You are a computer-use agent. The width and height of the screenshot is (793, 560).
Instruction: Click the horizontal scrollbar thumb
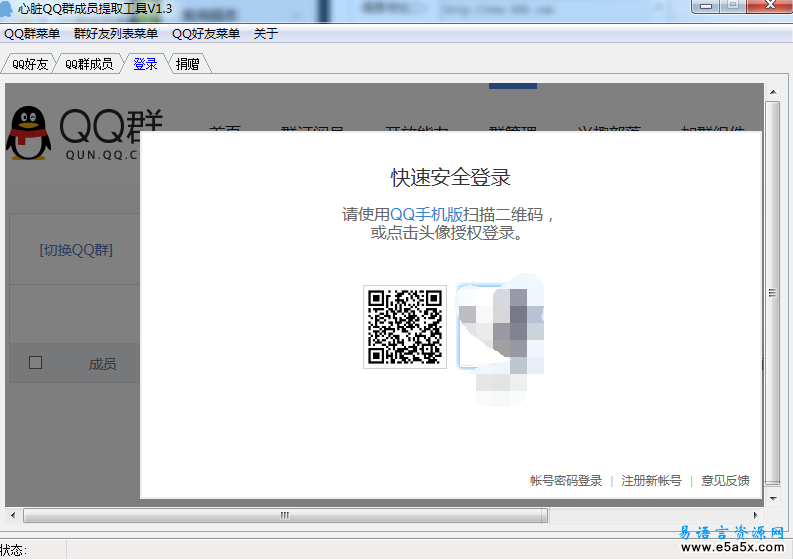tap(285, 515)
